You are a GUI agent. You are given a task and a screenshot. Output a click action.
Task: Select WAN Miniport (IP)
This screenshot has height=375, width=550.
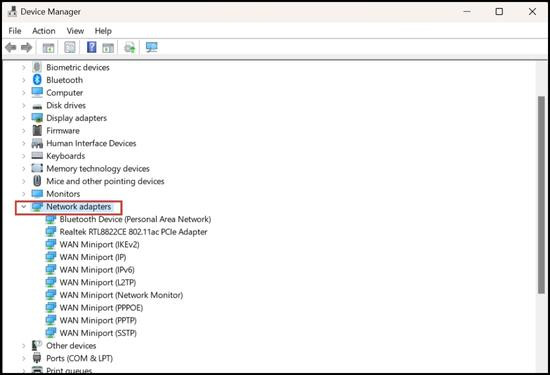click(x=93, y=257)
